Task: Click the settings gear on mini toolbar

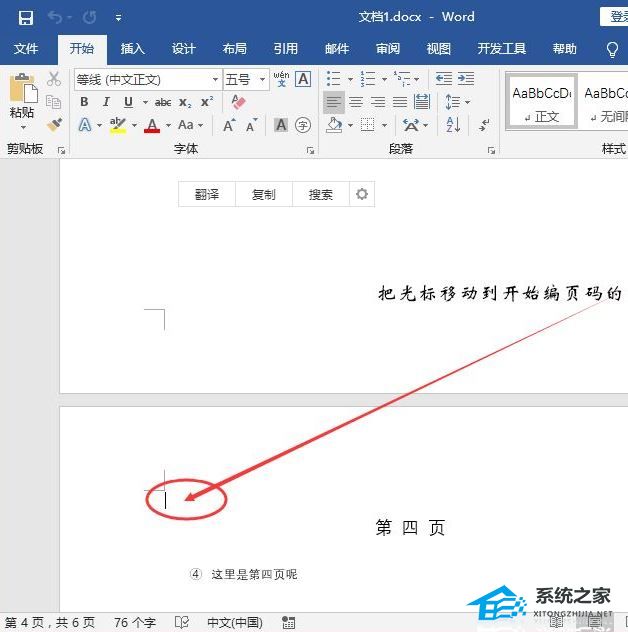Action: pos(362,195)
